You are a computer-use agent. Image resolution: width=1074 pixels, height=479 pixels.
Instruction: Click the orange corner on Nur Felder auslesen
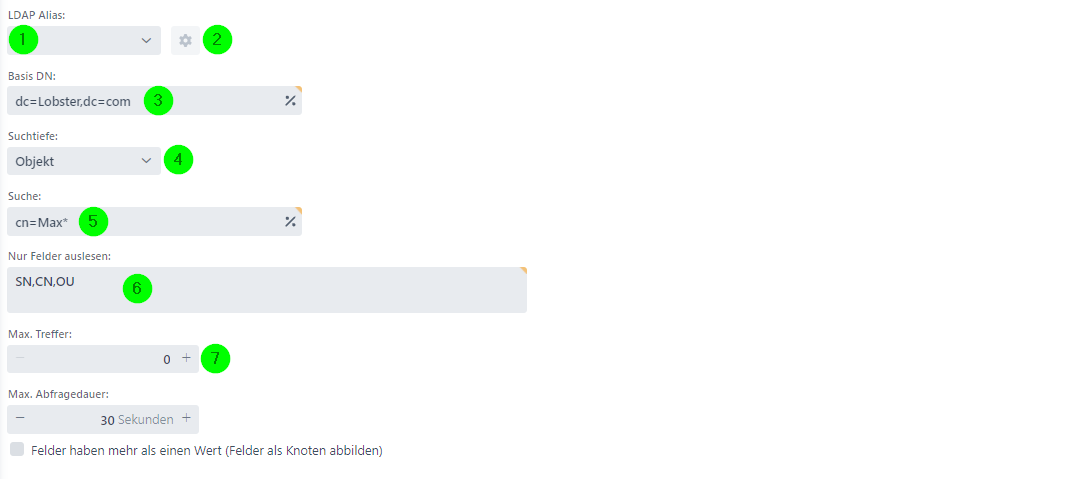click(x=523, y=270)
